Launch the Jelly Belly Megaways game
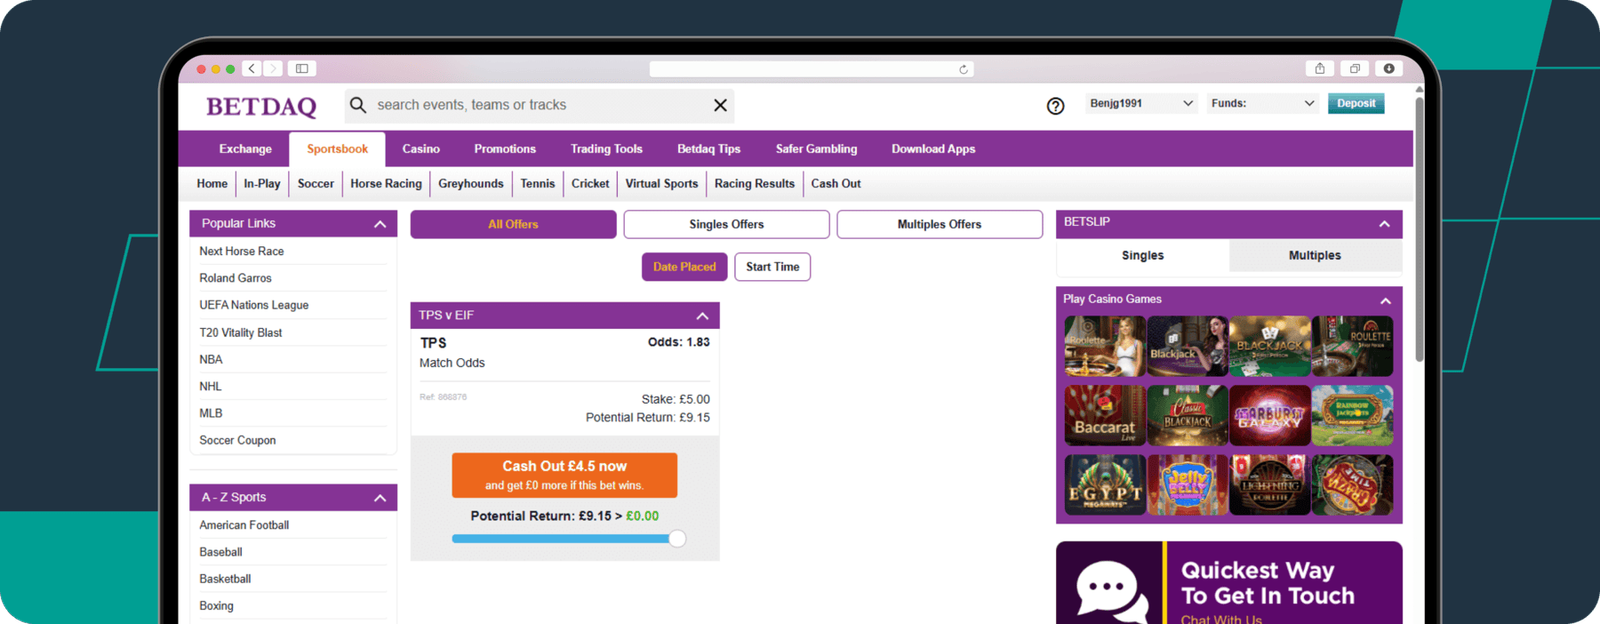Screen dimensions: 1600x624 (1187, 484)
